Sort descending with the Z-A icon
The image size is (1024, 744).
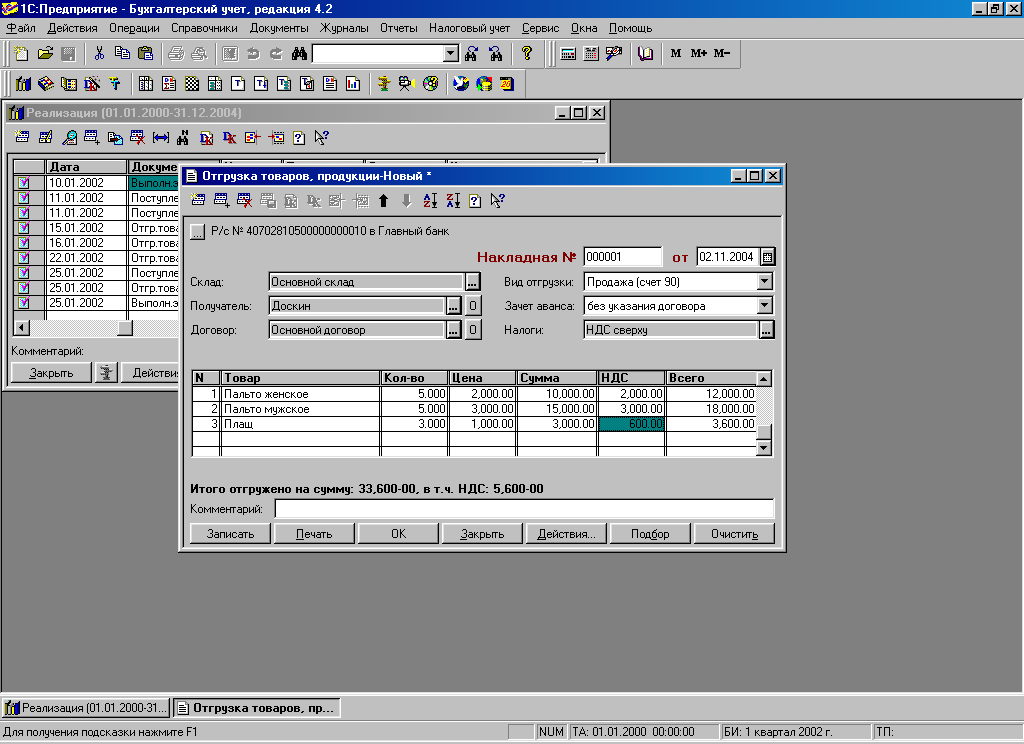pyautogui.click(x=453, y=201)
